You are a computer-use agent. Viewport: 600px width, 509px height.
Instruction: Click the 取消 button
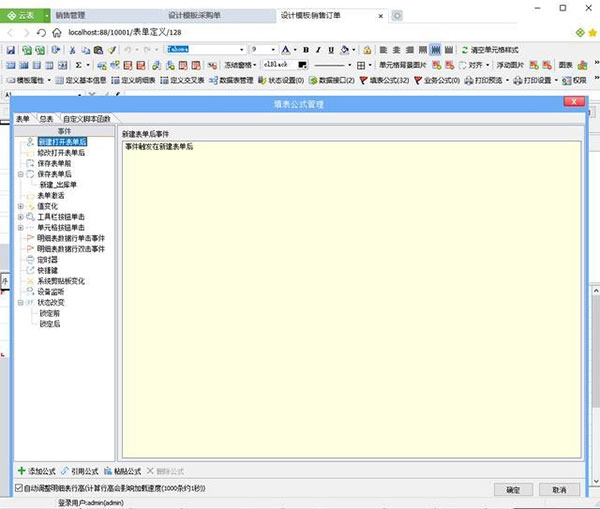pyautogui.click(x=559, y=489)
